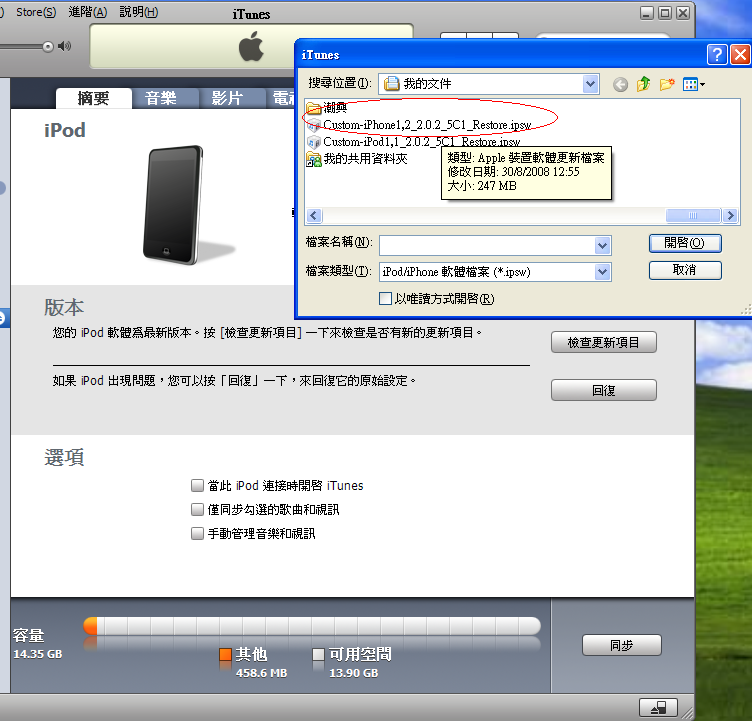Image resolution: width=752 pixels, height=721 pixels.
Task: Open the 說明 menu
Action: [138, 11]
